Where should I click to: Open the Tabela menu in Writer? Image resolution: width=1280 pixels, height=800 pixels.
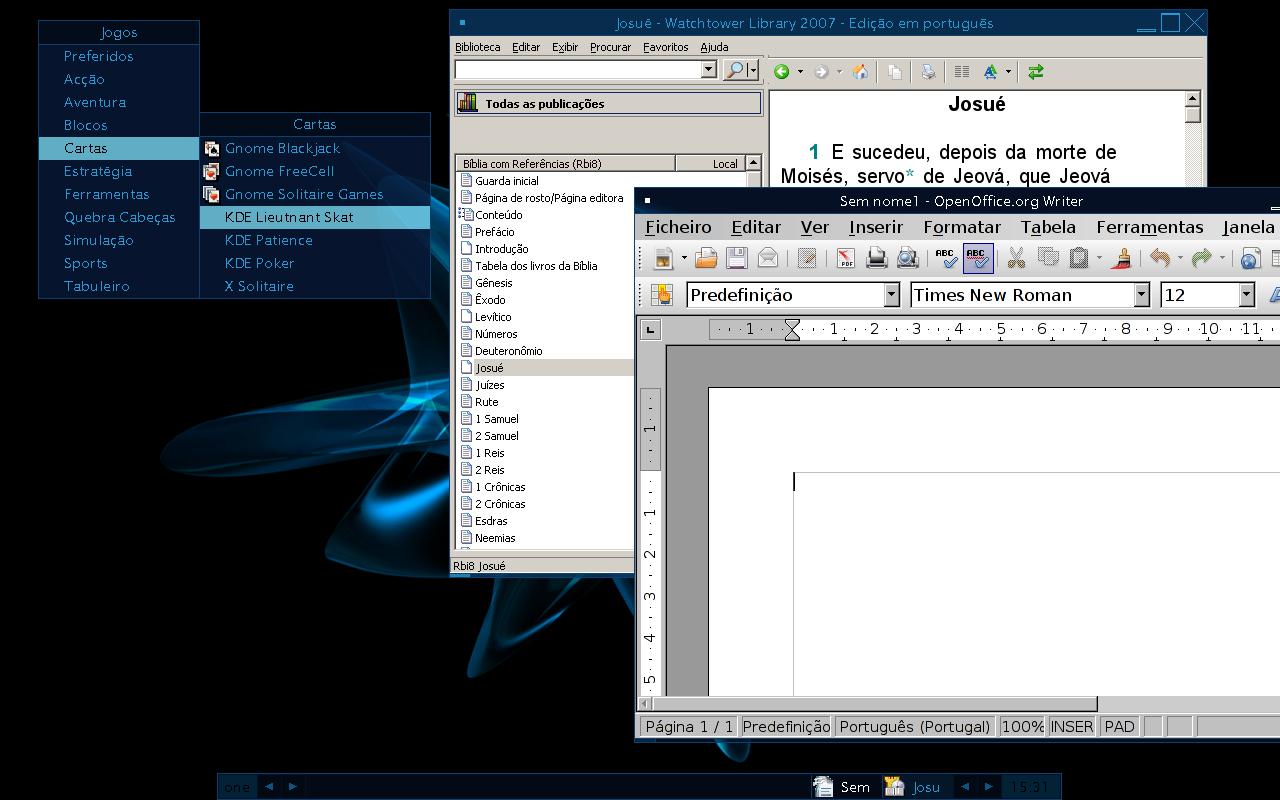pyautogui.click(x=1048, y=227)
